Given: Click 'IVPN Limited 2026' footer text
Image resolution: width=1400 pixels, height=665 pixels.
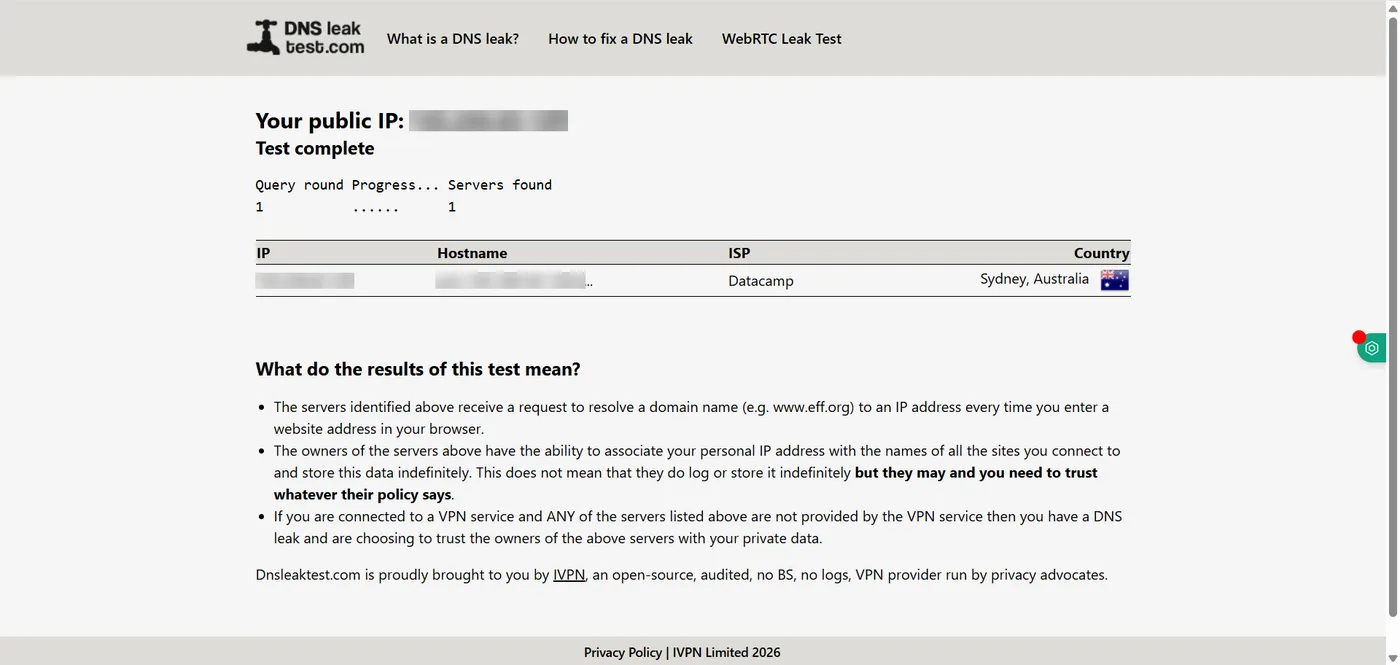Looking at the screenshot, I should (727, 652).
